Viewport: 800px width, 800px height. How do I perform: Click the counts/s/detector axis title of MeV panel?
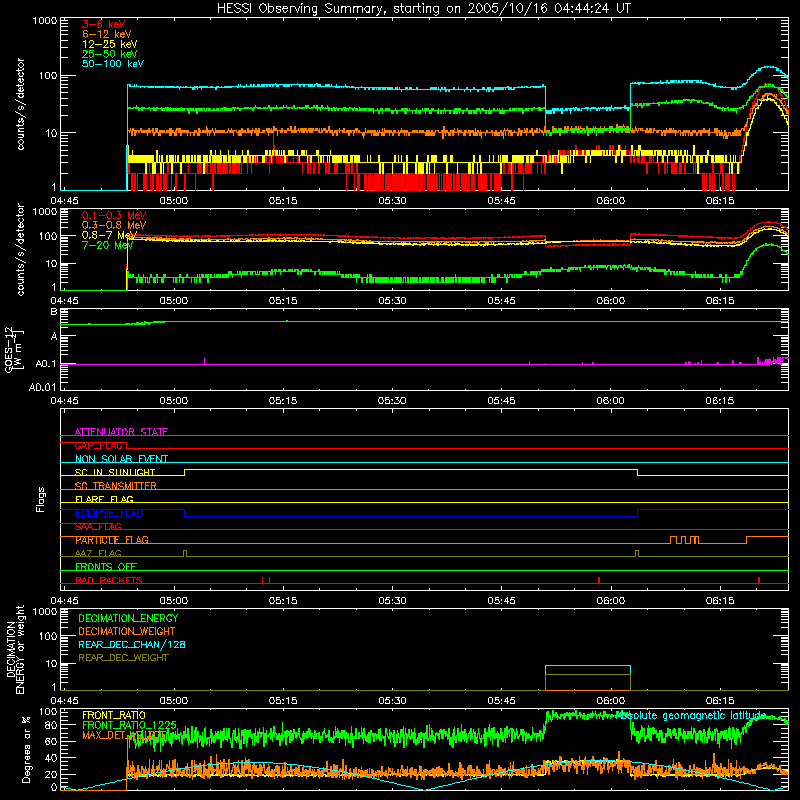20,249
